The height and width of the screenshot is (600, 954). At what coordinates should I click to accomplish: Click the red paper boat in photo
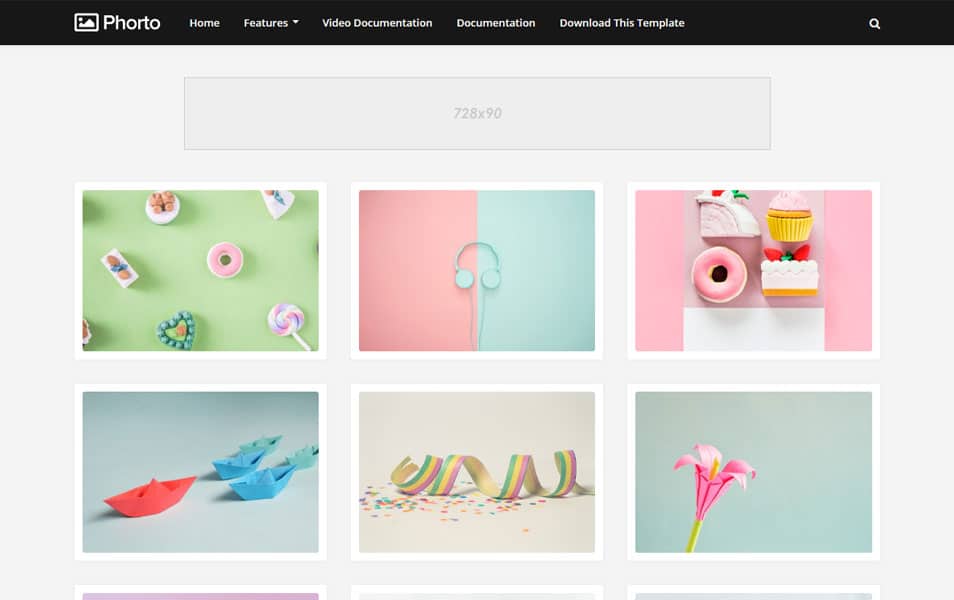point(150,497)
